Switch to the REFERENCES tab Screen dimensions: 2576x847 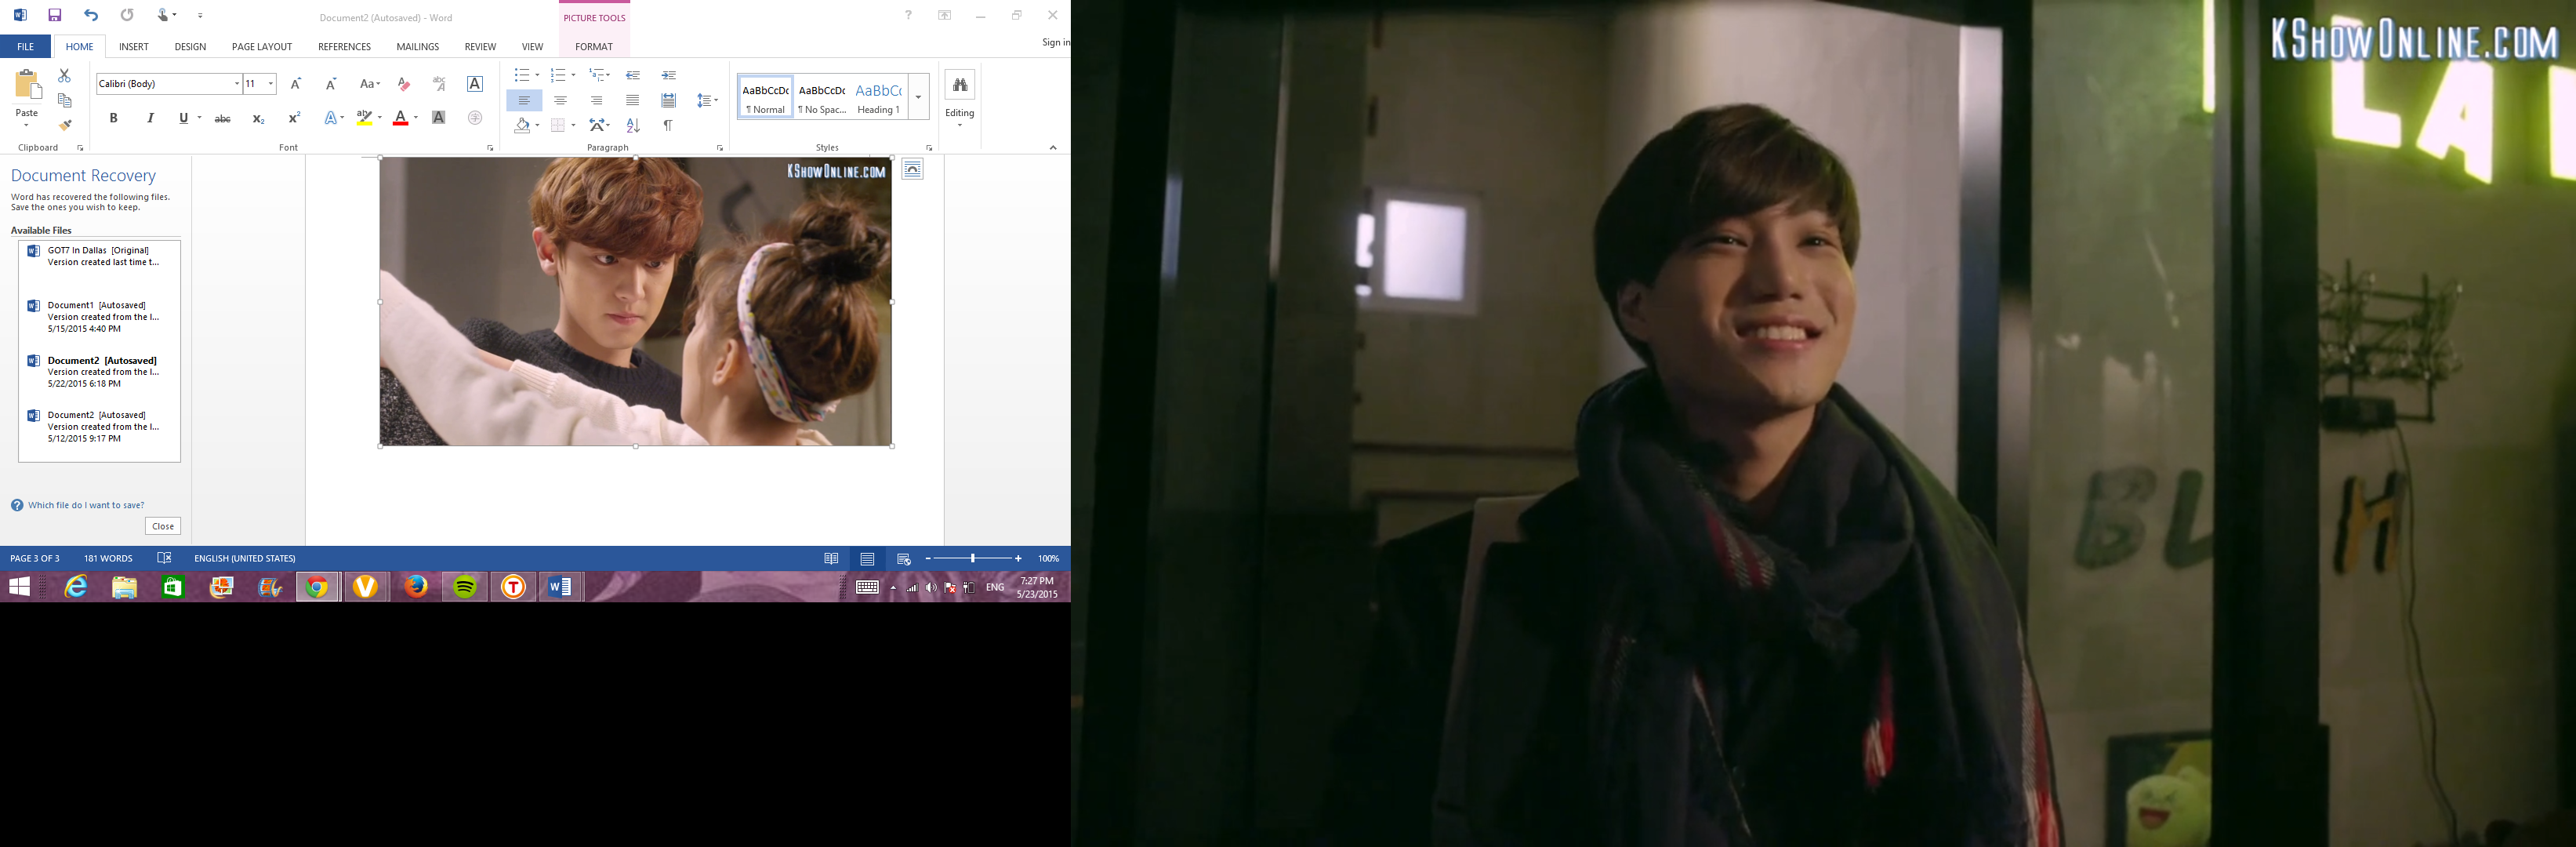click(x=344, y=46)
